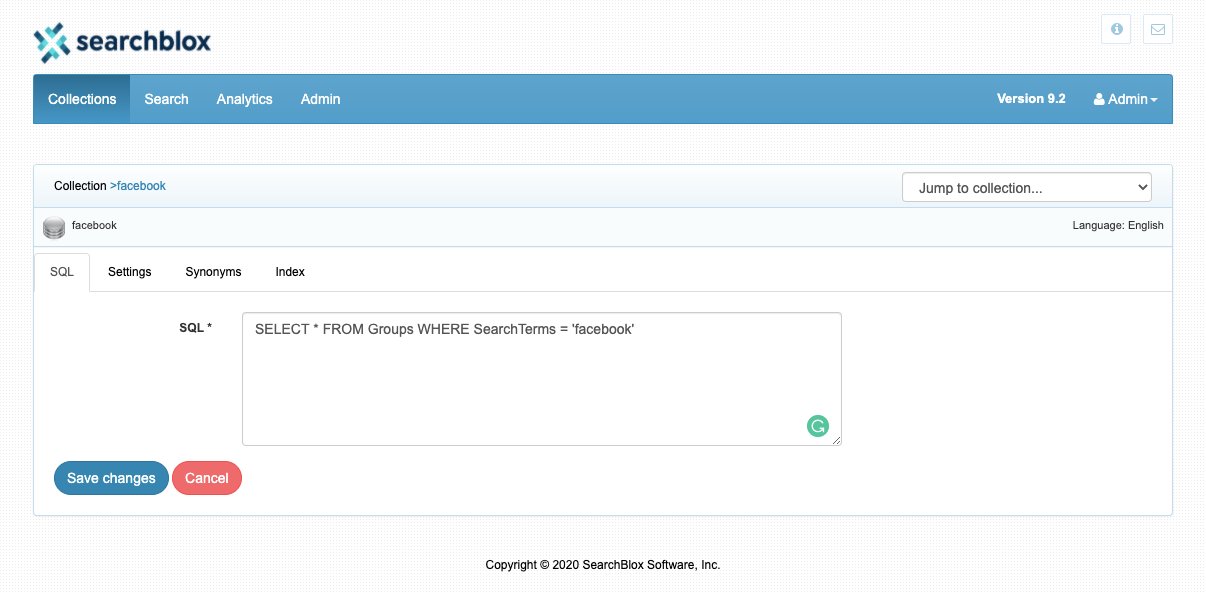This screenshot has height=594, width=1206.
Task: Switch to the Index tab
Action: [290, 272]
